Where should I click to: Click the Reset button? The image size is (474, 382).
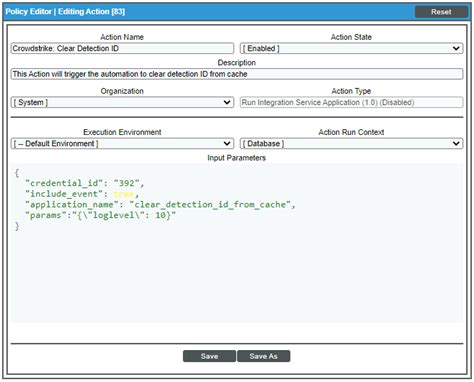click(441, 12)
